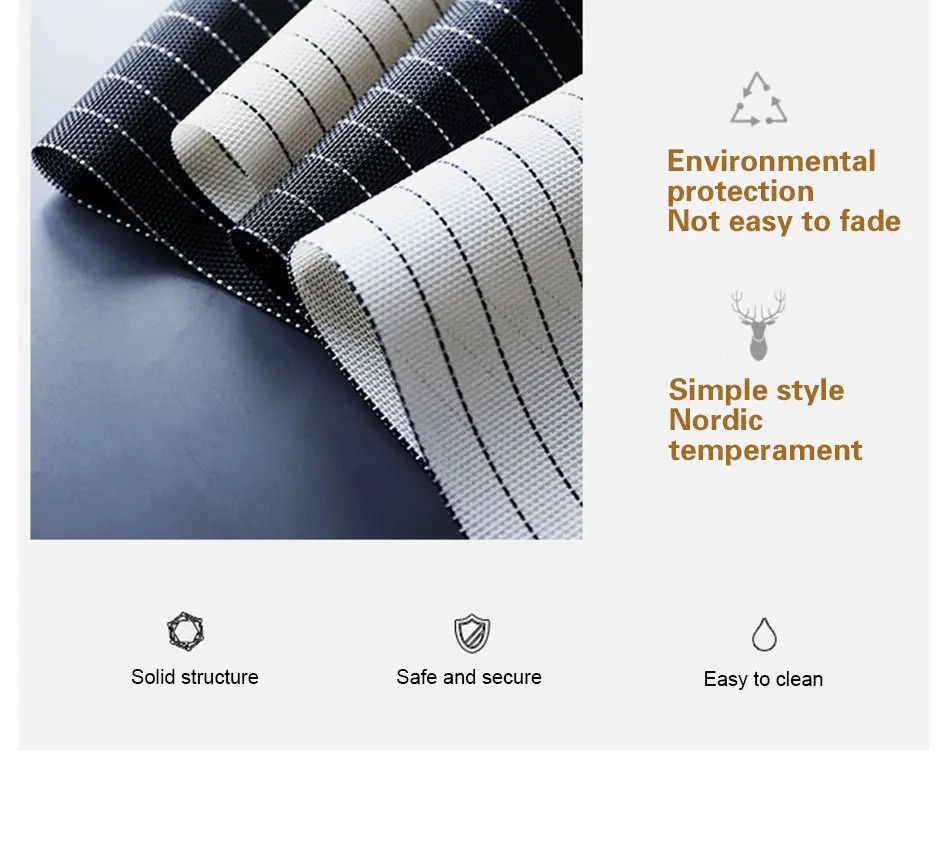The height and width of the screenshot is (849, 950).
Task: Click the recycling arrows triangle icon
Action: [x=759, y=99]
